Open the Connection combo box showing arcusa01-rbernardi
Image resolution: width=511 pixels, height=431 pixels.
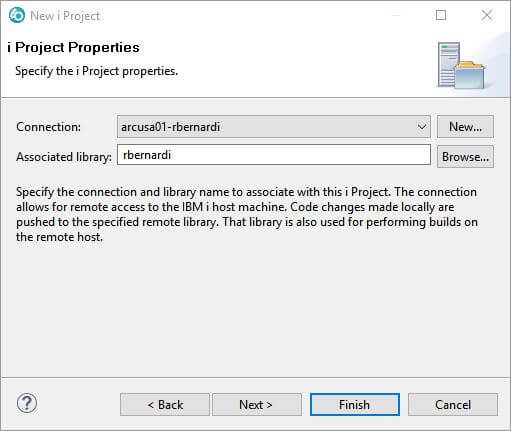pos(274,127)
